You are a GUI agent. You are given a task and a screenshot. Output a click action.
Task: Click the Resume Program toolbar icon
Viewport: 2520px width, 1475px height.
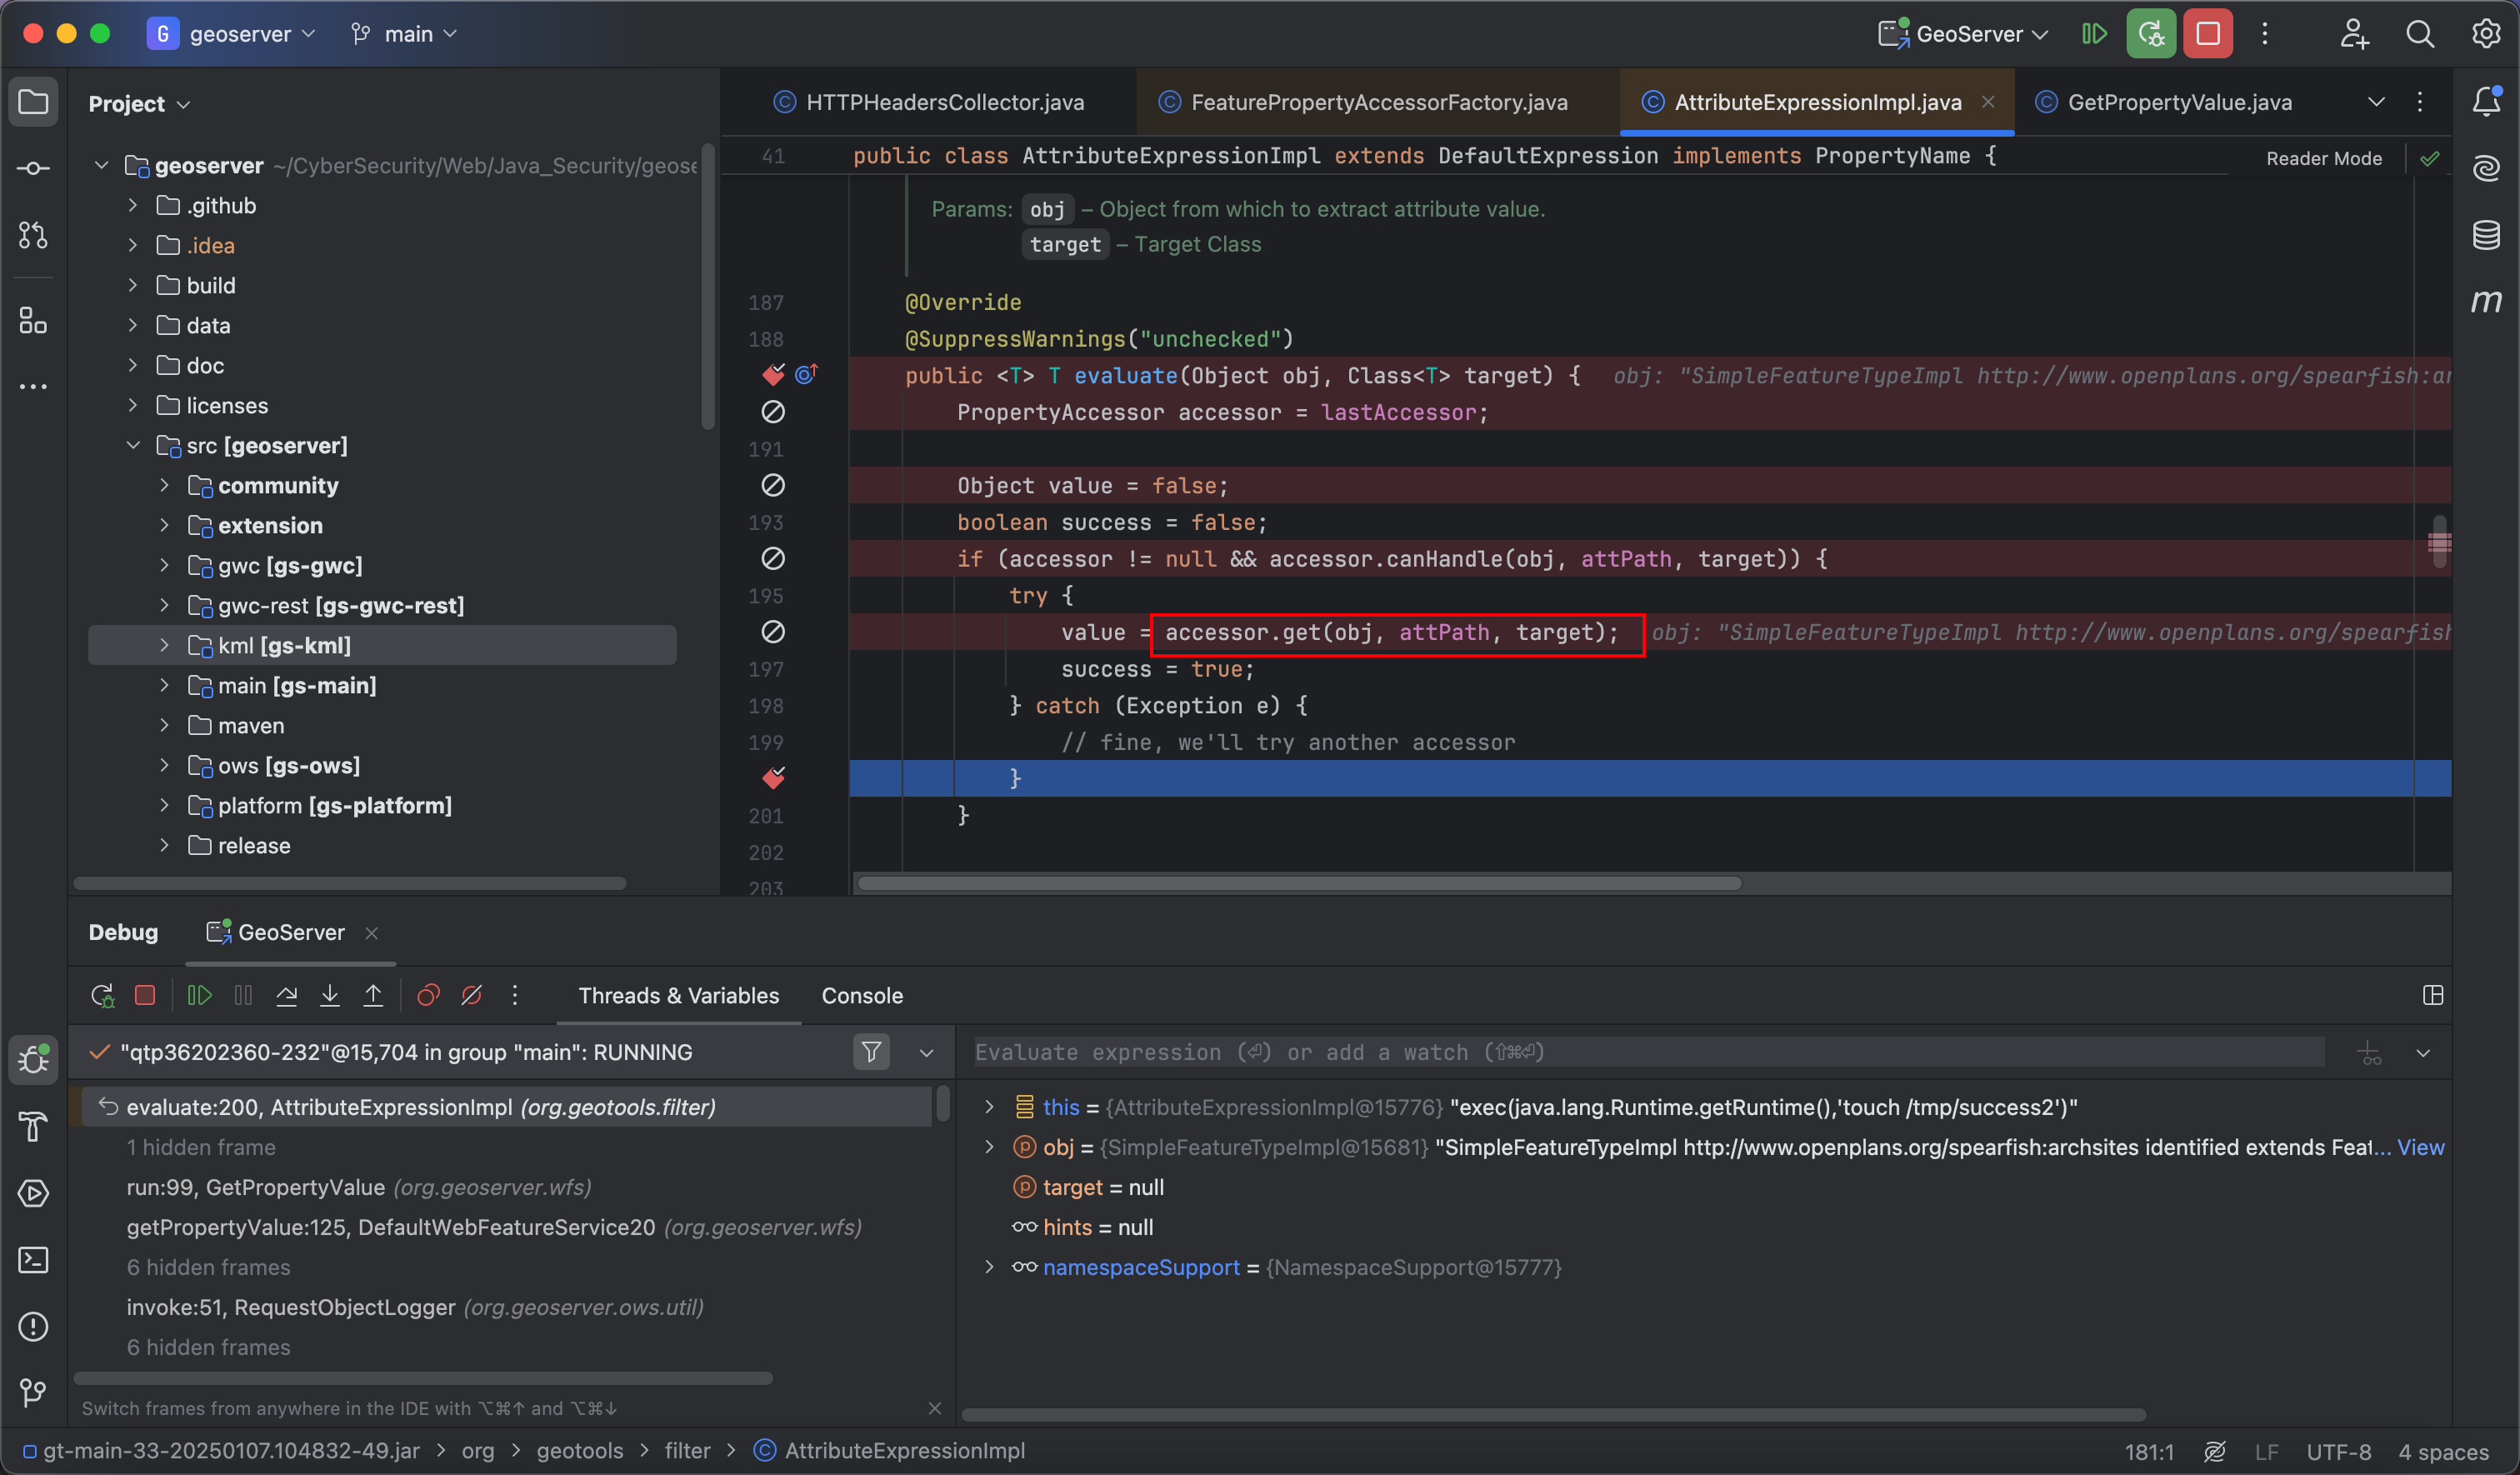[2094, 34]
